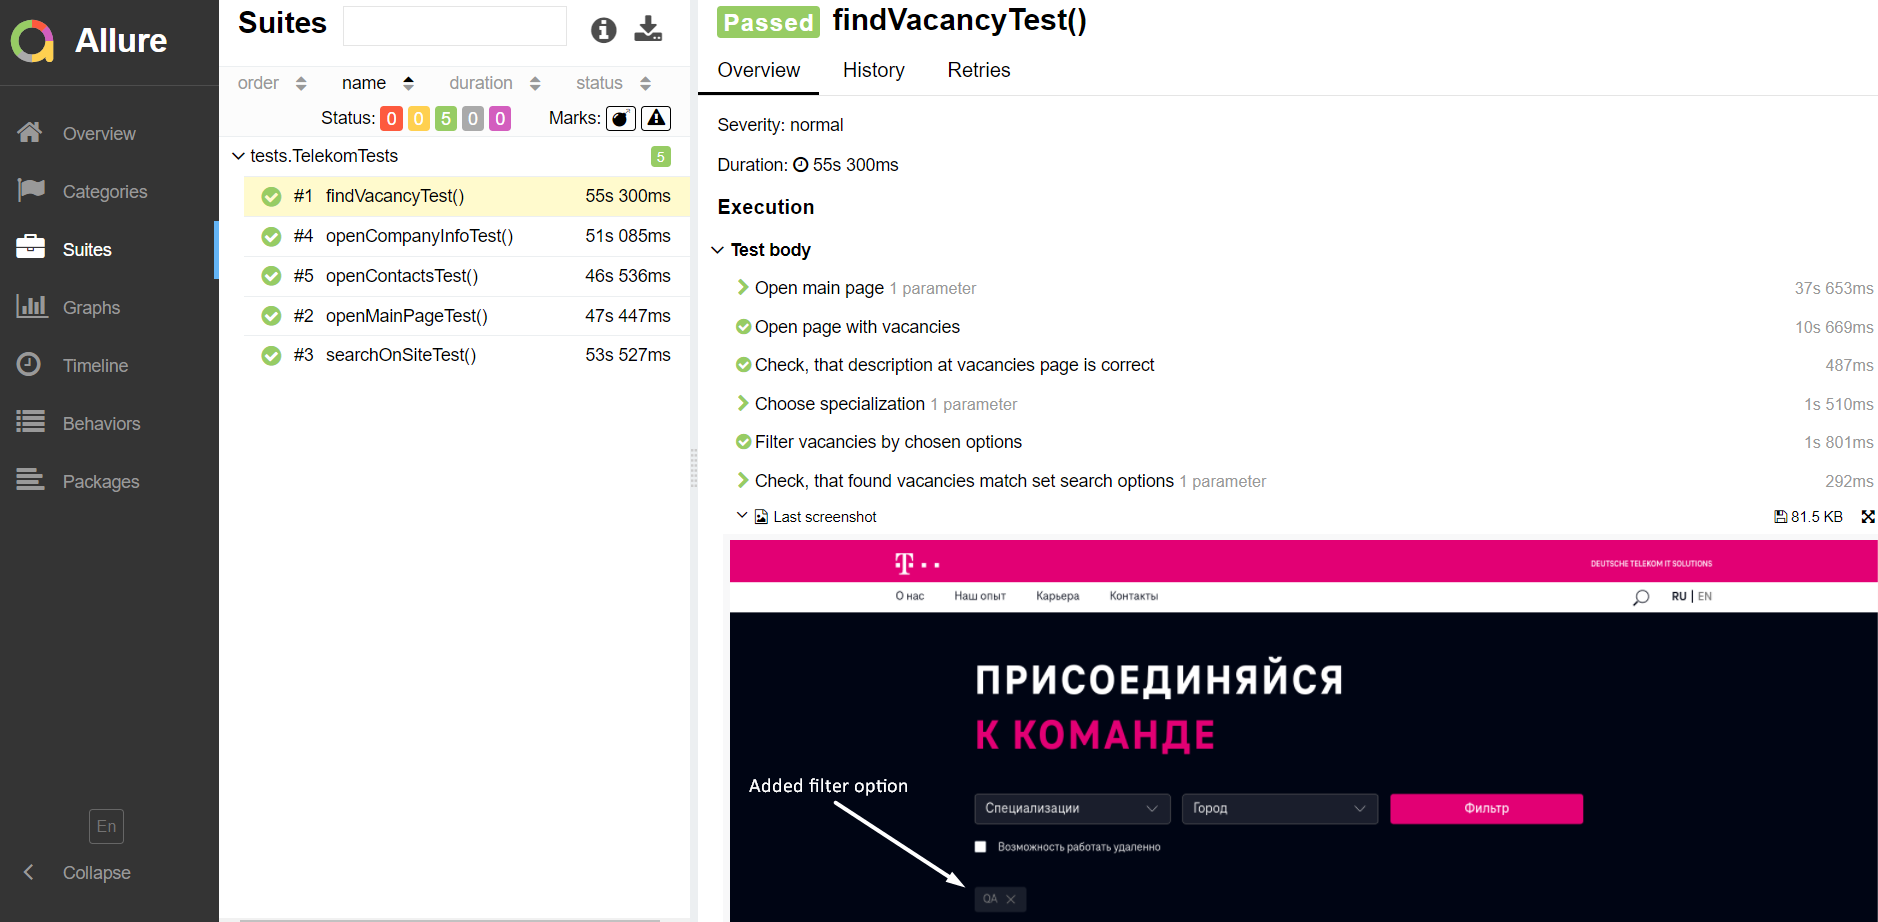Select openMainPageTest() row
Screen dimensions: 1878x922
click(x=467, y=316)
